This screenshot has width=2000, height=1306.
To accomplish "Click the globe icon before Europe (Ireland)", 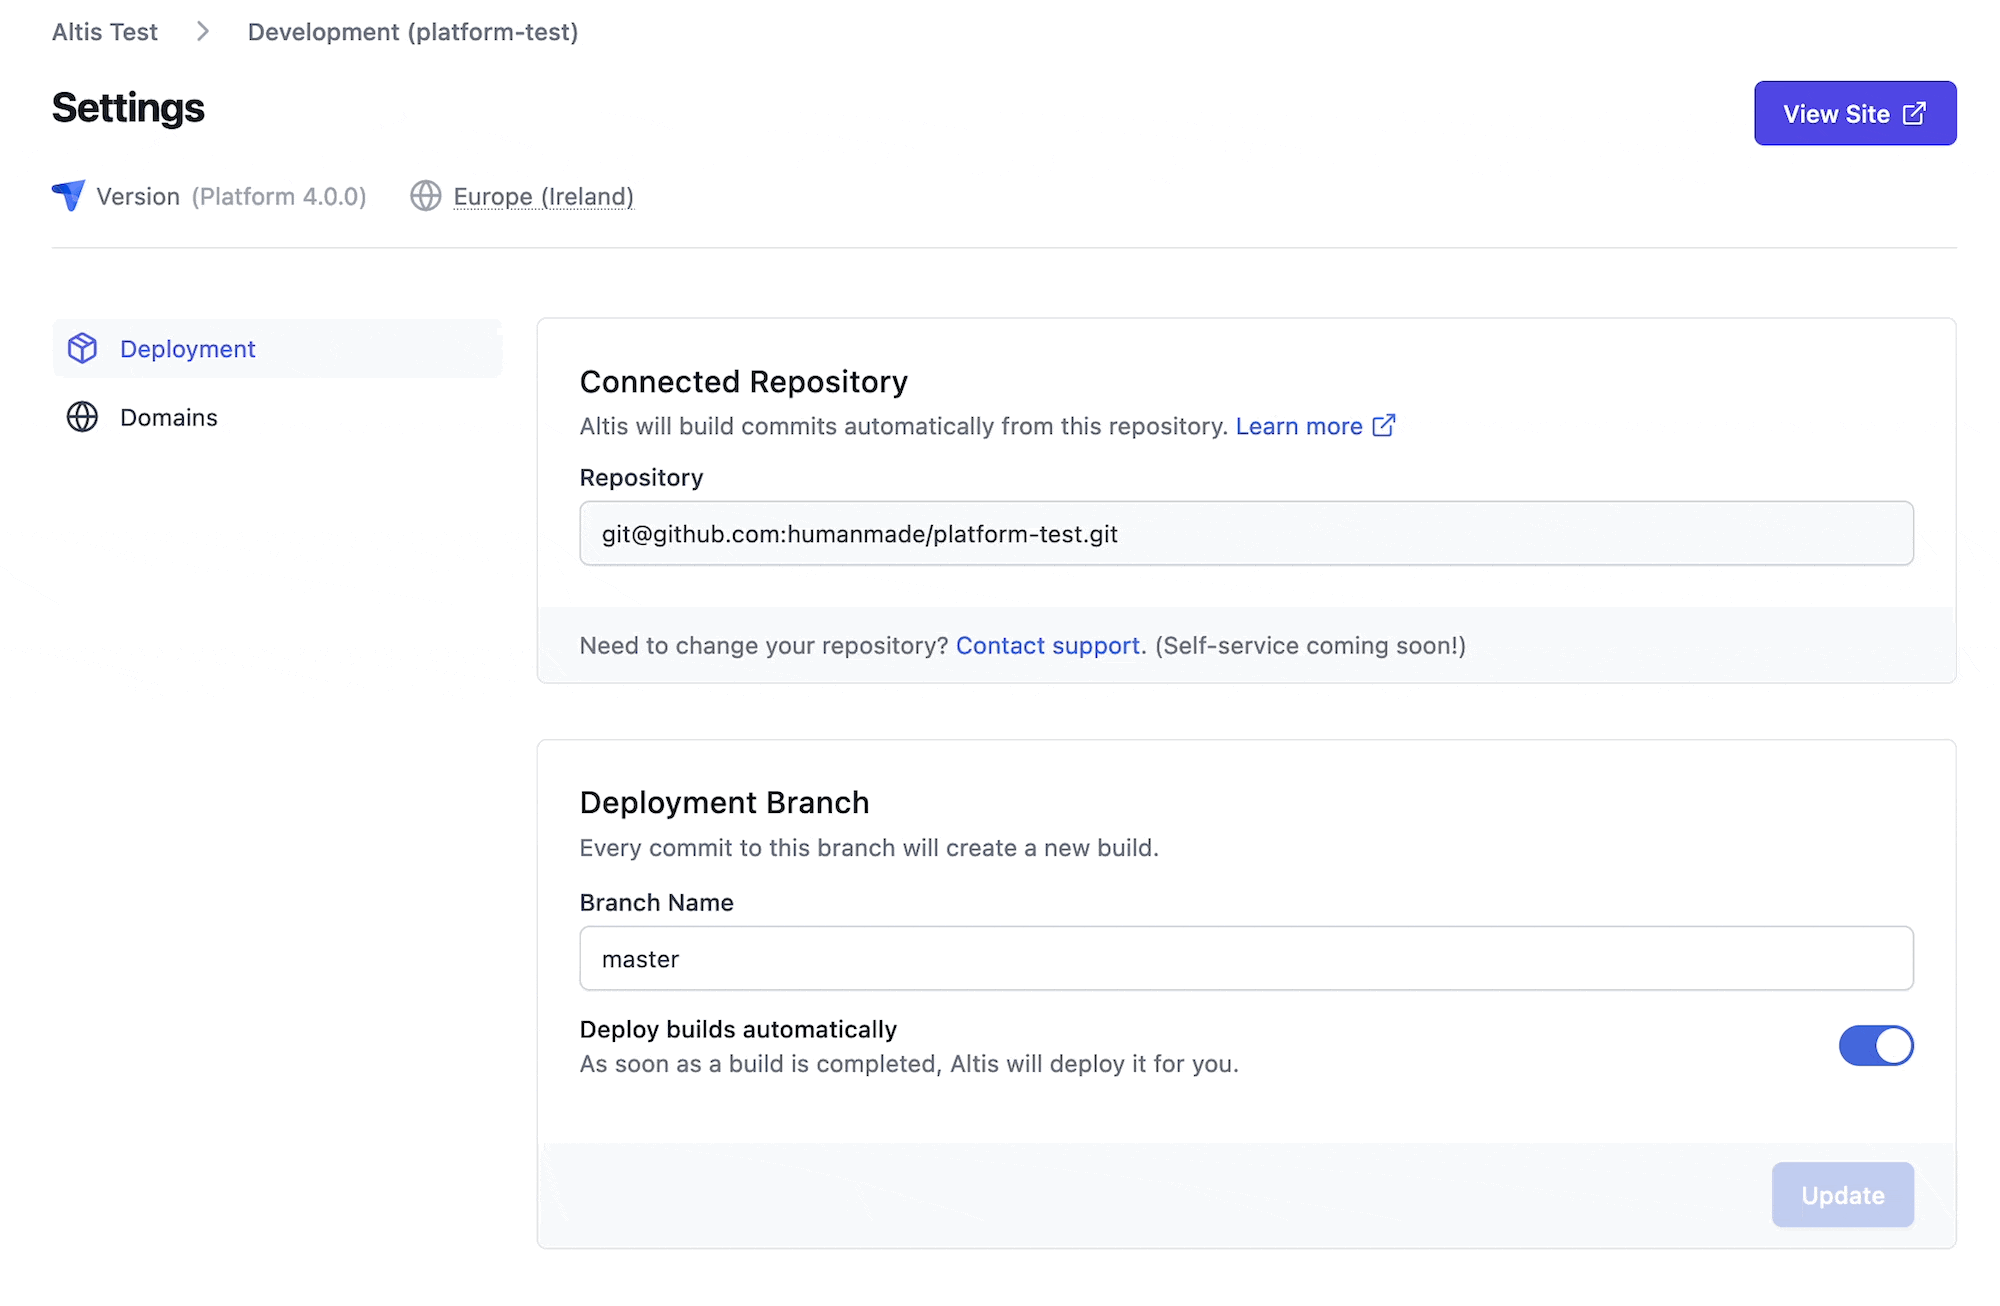I will click(x=425, y=196).
